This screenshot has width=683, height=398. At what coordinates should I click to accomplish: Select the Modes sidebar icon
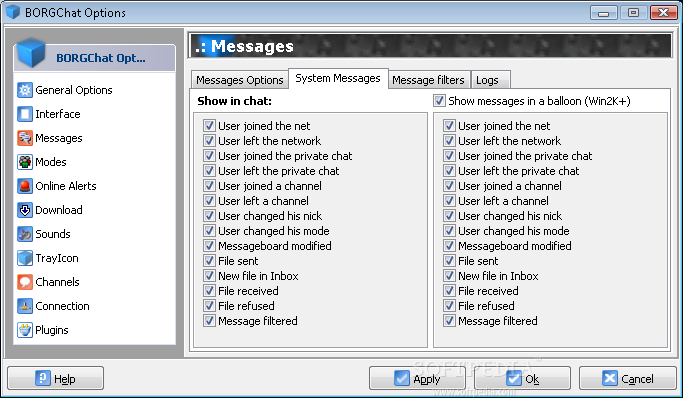click(25, 162)
